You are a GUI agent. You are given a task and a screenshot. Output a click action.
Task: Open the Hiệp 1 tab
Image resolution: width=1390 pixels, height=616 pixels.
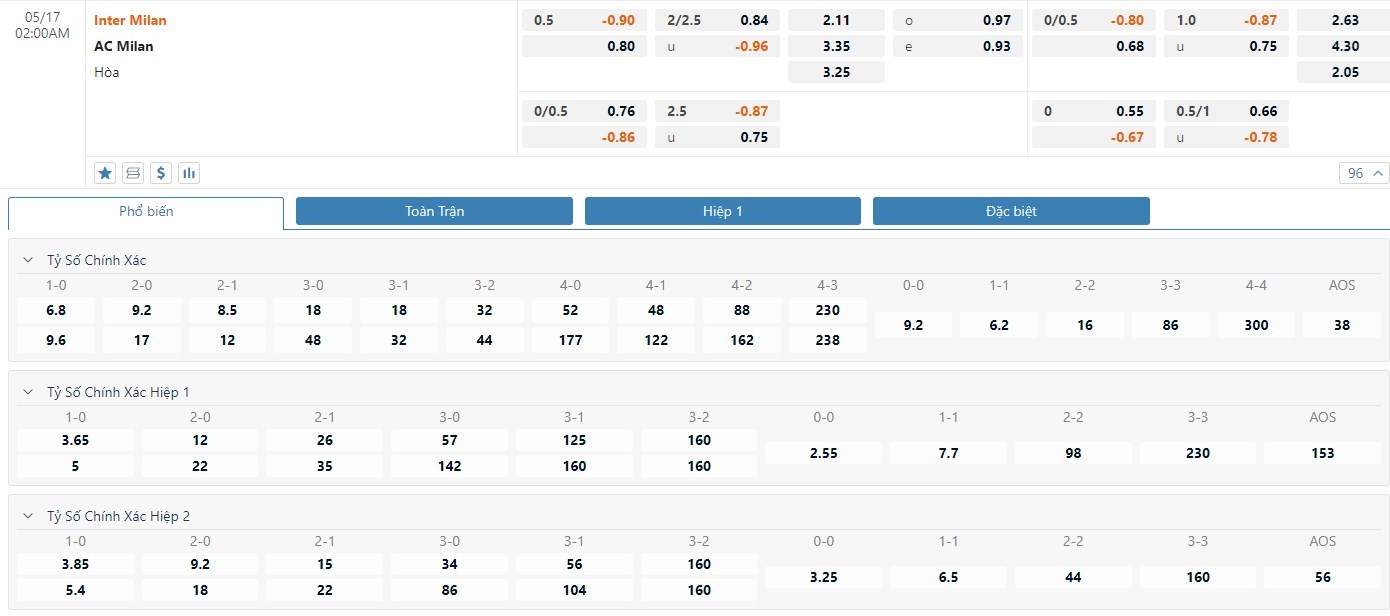point(722,211)
